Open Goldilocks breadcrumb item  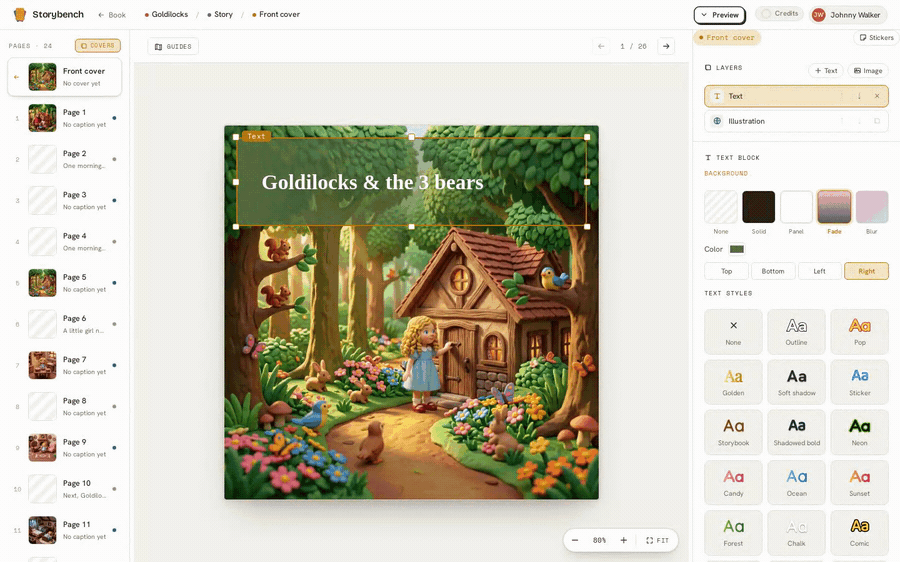[166, 14]
